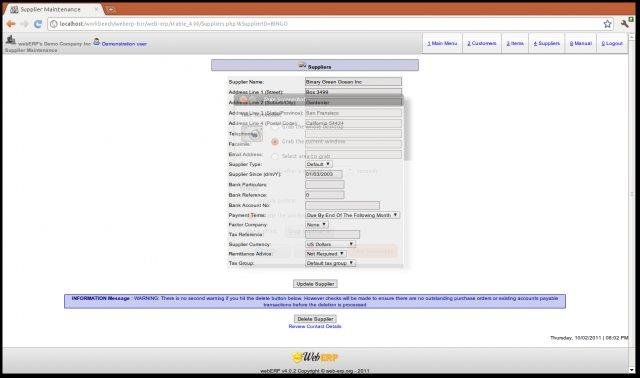Viewport: 640px width, 378px height.
Task: Click the browser address bar URL
Action: pos(173,24)
